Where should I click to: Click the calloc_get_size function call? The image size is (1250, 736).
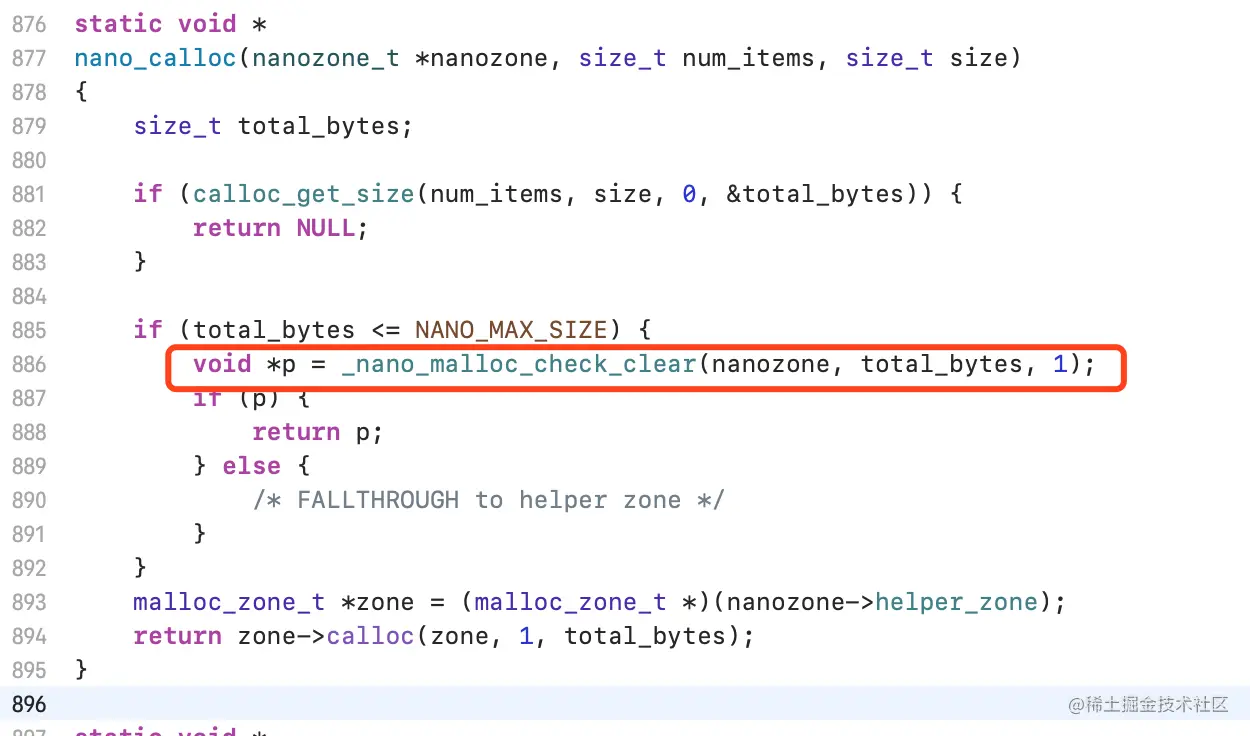pos(303,194)
